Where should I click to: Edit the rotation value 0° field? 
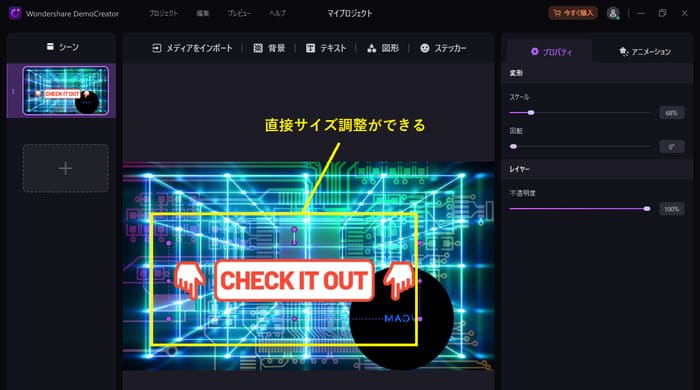(x=671, y=146)
